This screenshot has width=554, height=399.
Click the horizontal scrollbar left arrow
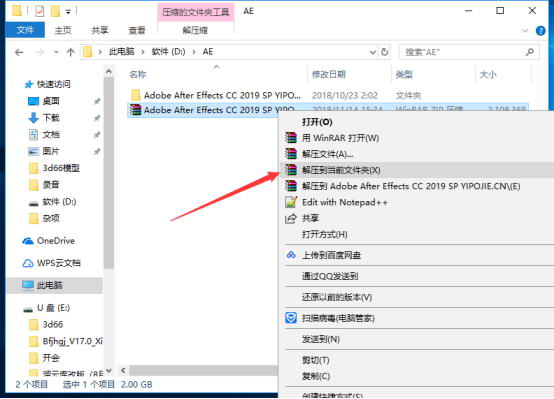(123, 370)
